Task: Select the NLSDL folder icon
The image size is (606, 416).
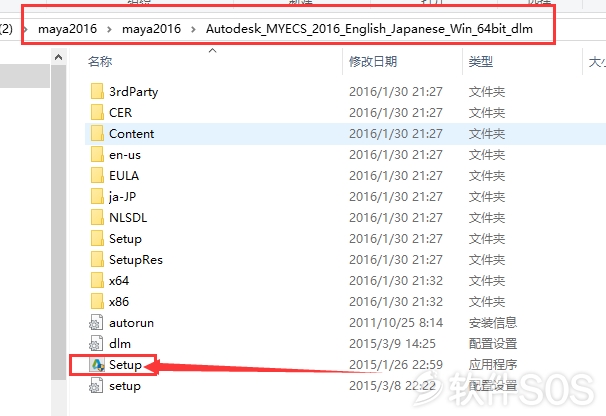Action: click(97, 217)
